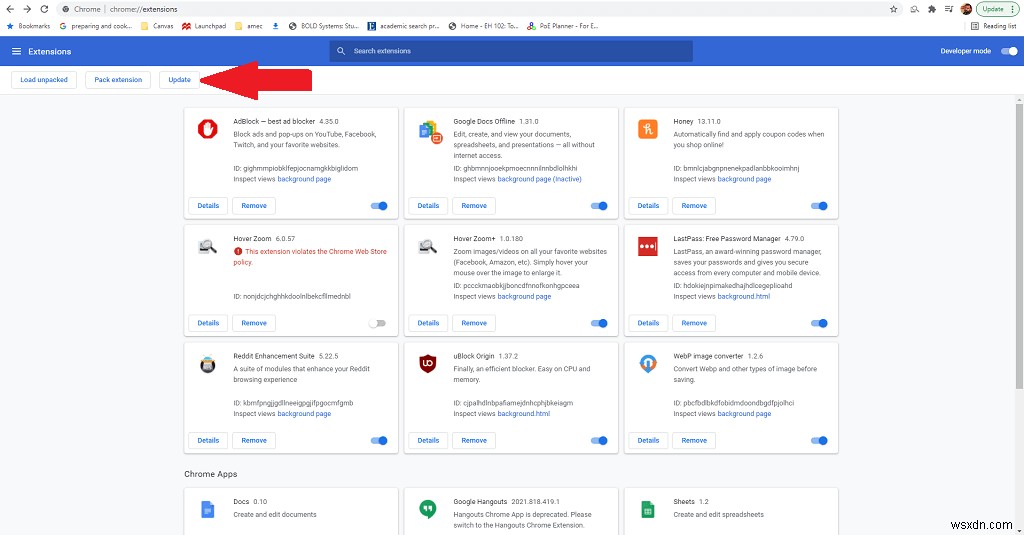Disable the LastPass toggle
This screenshot has height=535, width=1024.
tap(819, 323)
